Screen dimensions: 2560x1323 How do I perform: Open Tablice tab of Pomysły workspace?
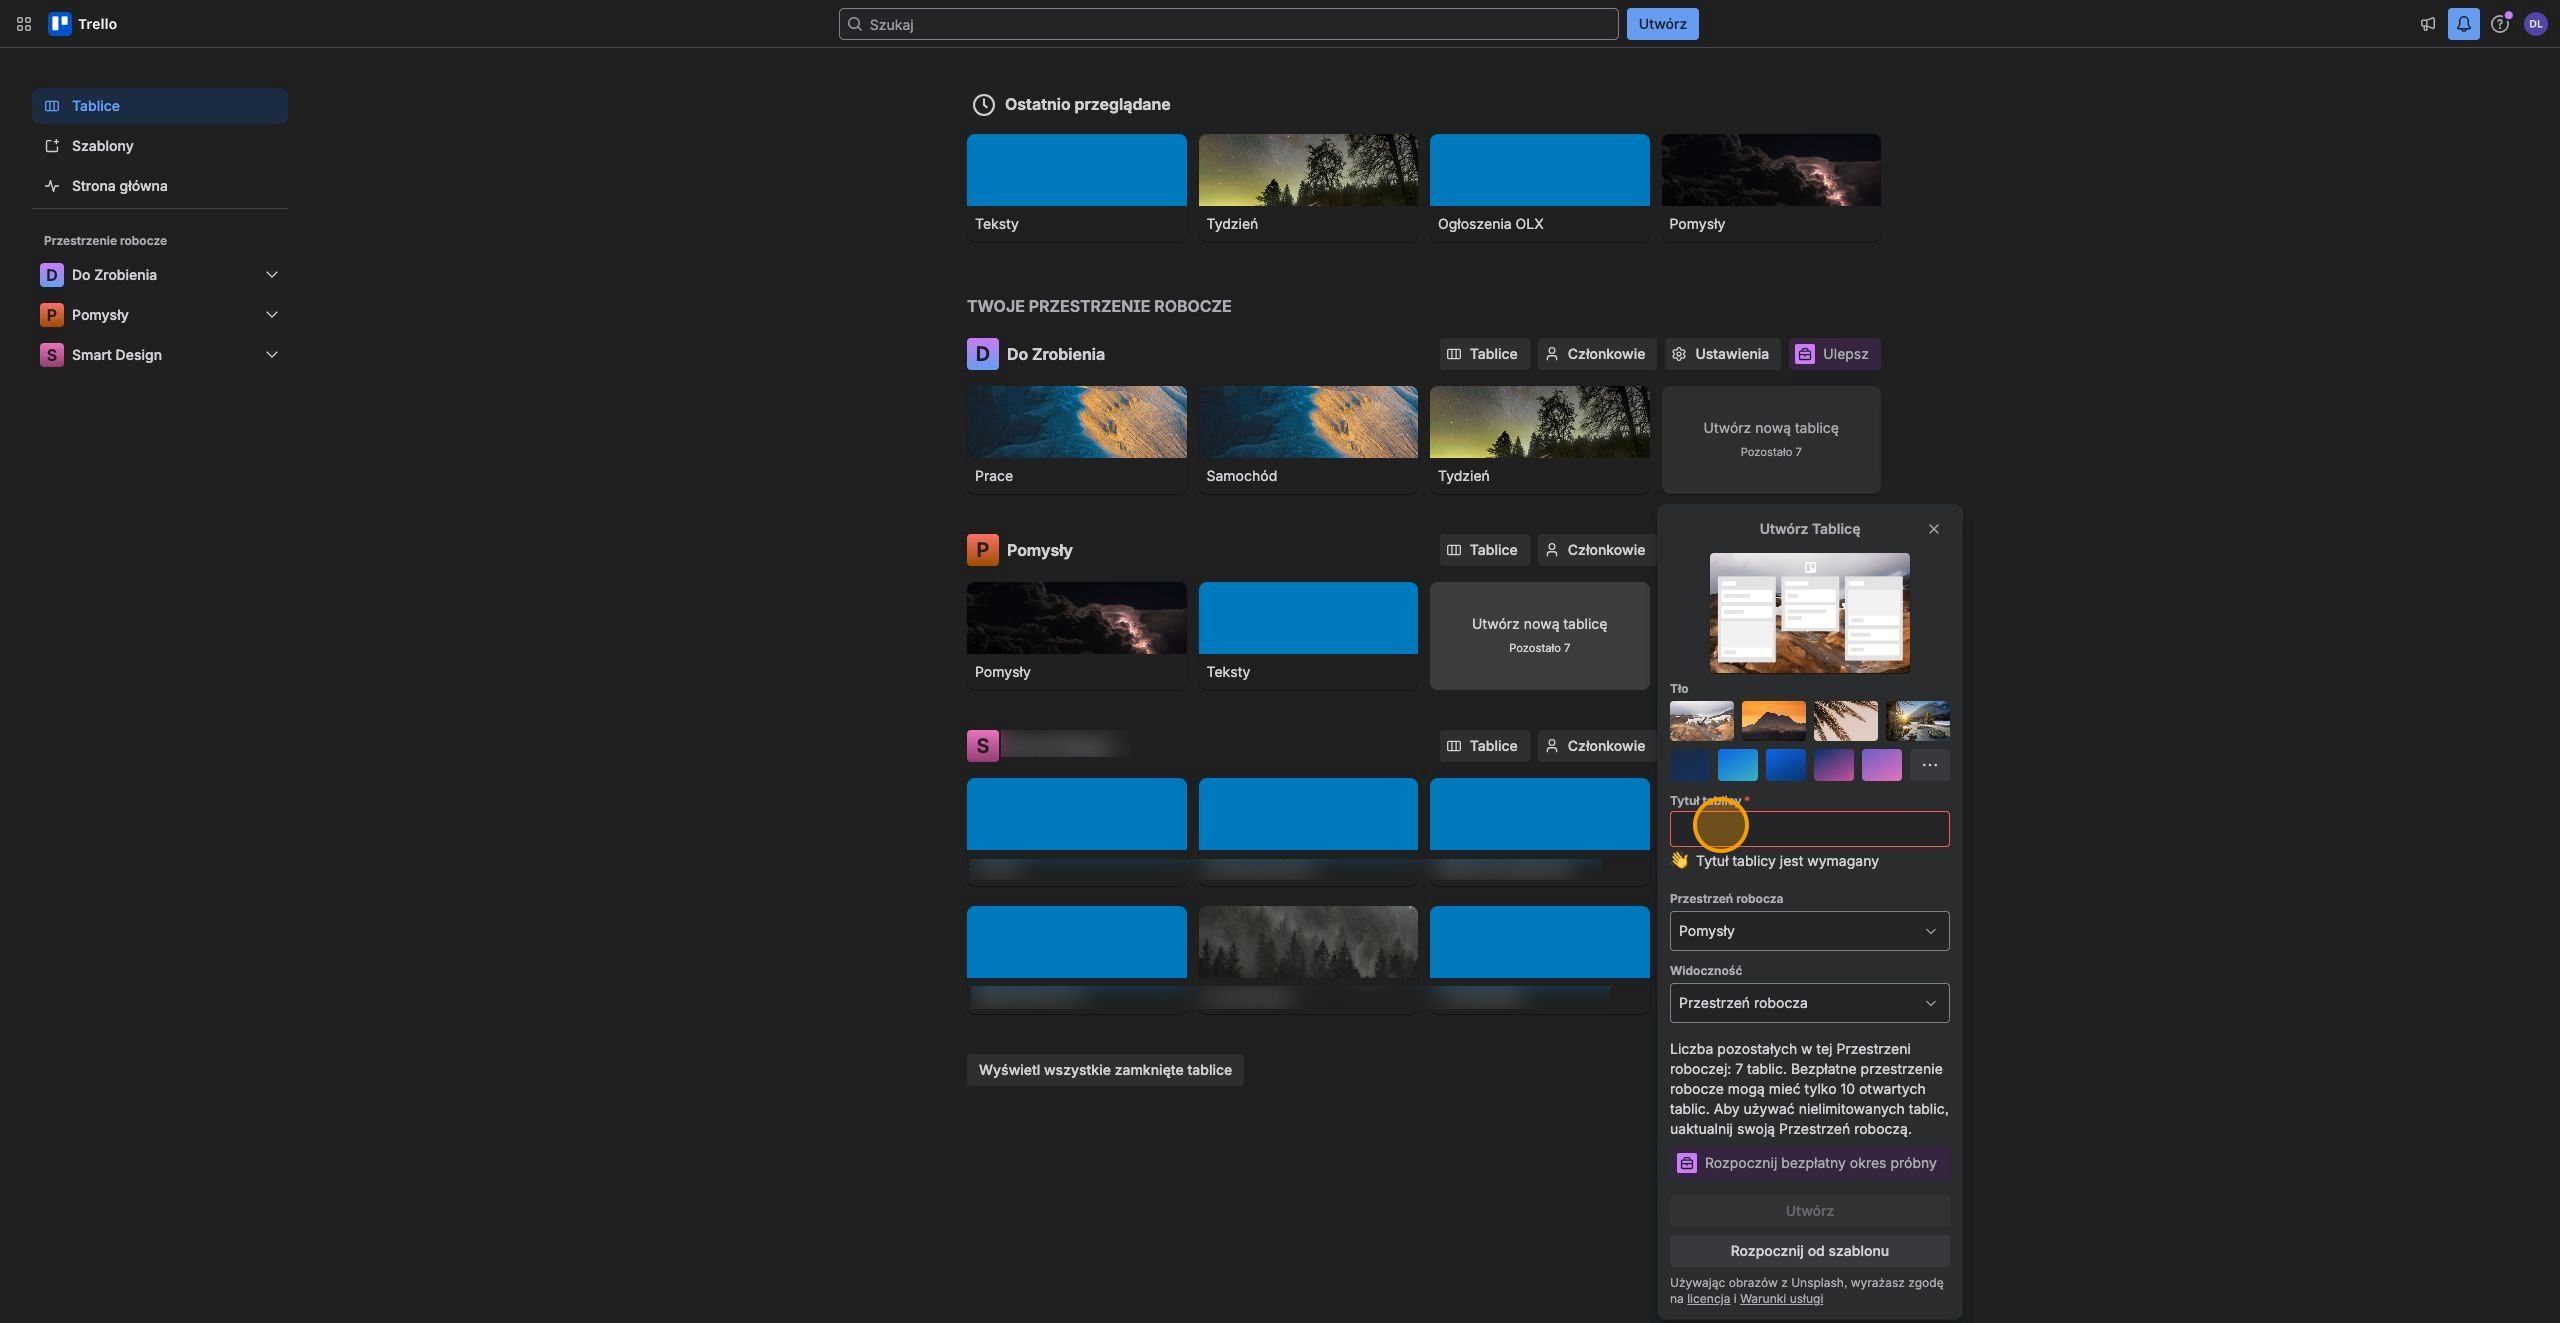[1484, 550]
